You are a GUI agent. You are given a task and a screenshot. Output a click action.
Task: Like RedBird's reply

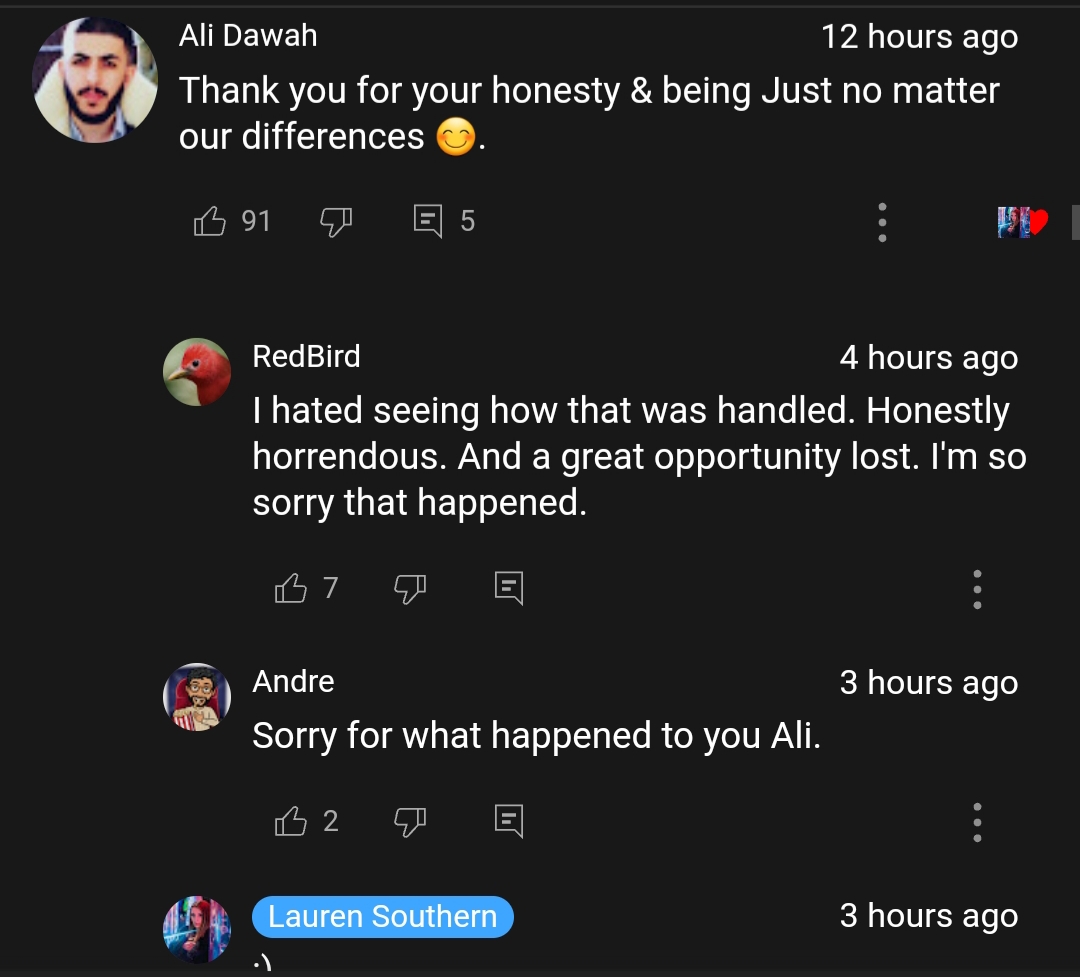coord(291,588)
